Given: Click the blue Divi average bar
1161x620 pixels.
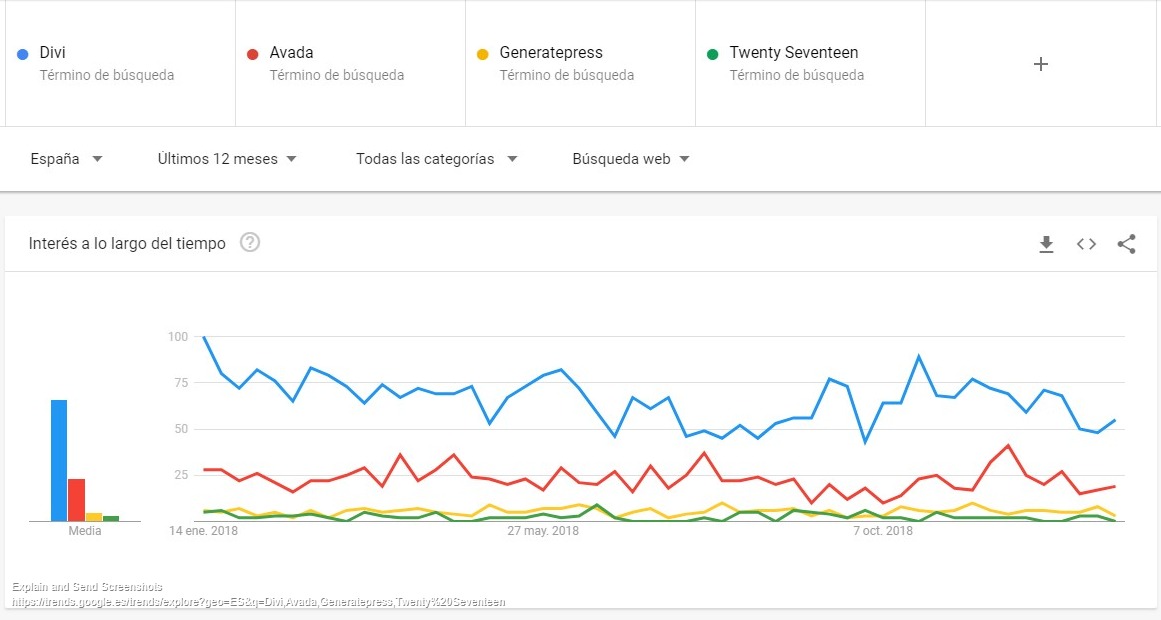Looking at the screenshot, I should pos(59,460).
